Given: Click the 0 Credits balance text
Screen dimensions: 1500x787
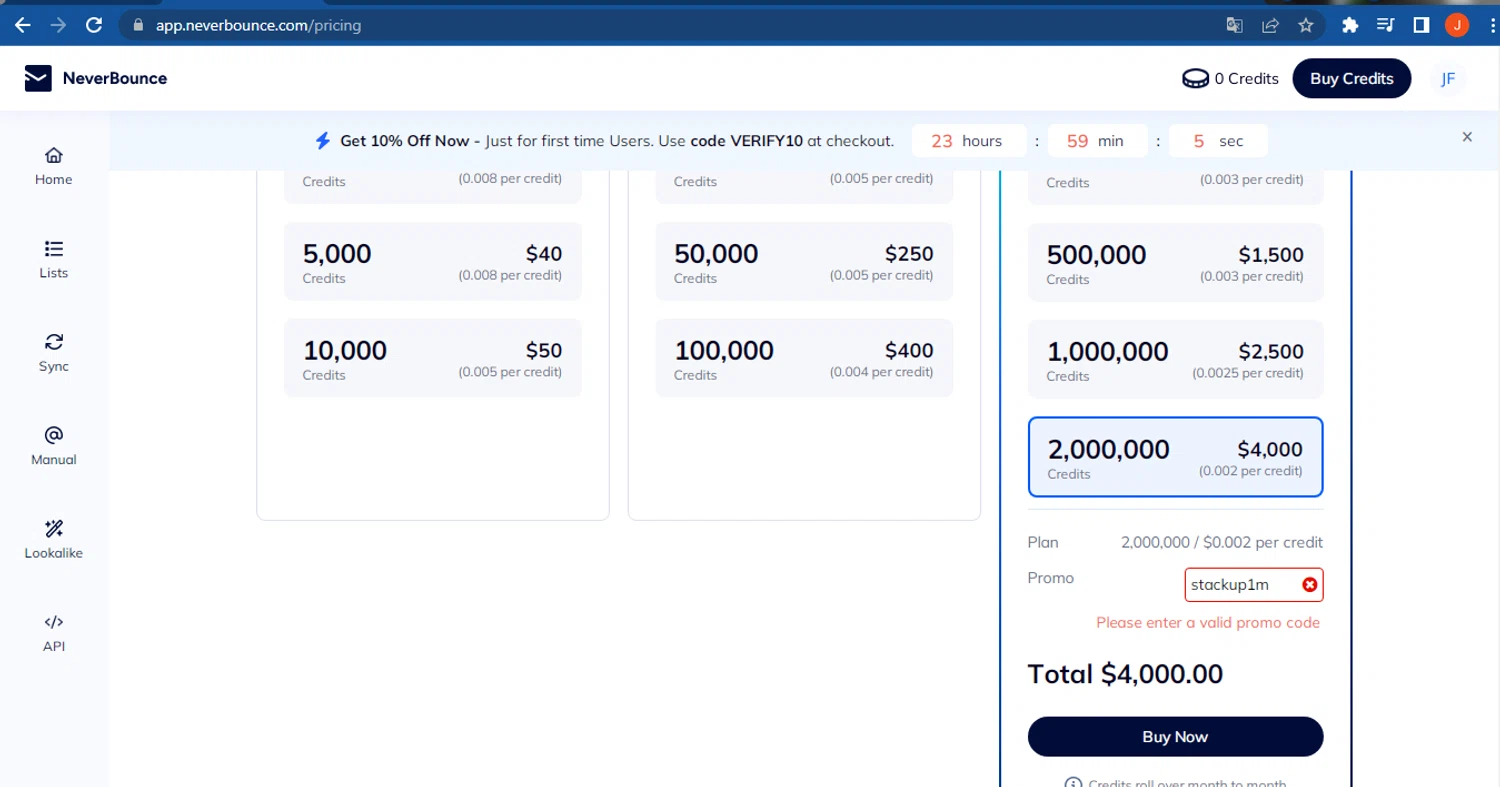Looking at the screenshot, I should (x=1246, y=79).
